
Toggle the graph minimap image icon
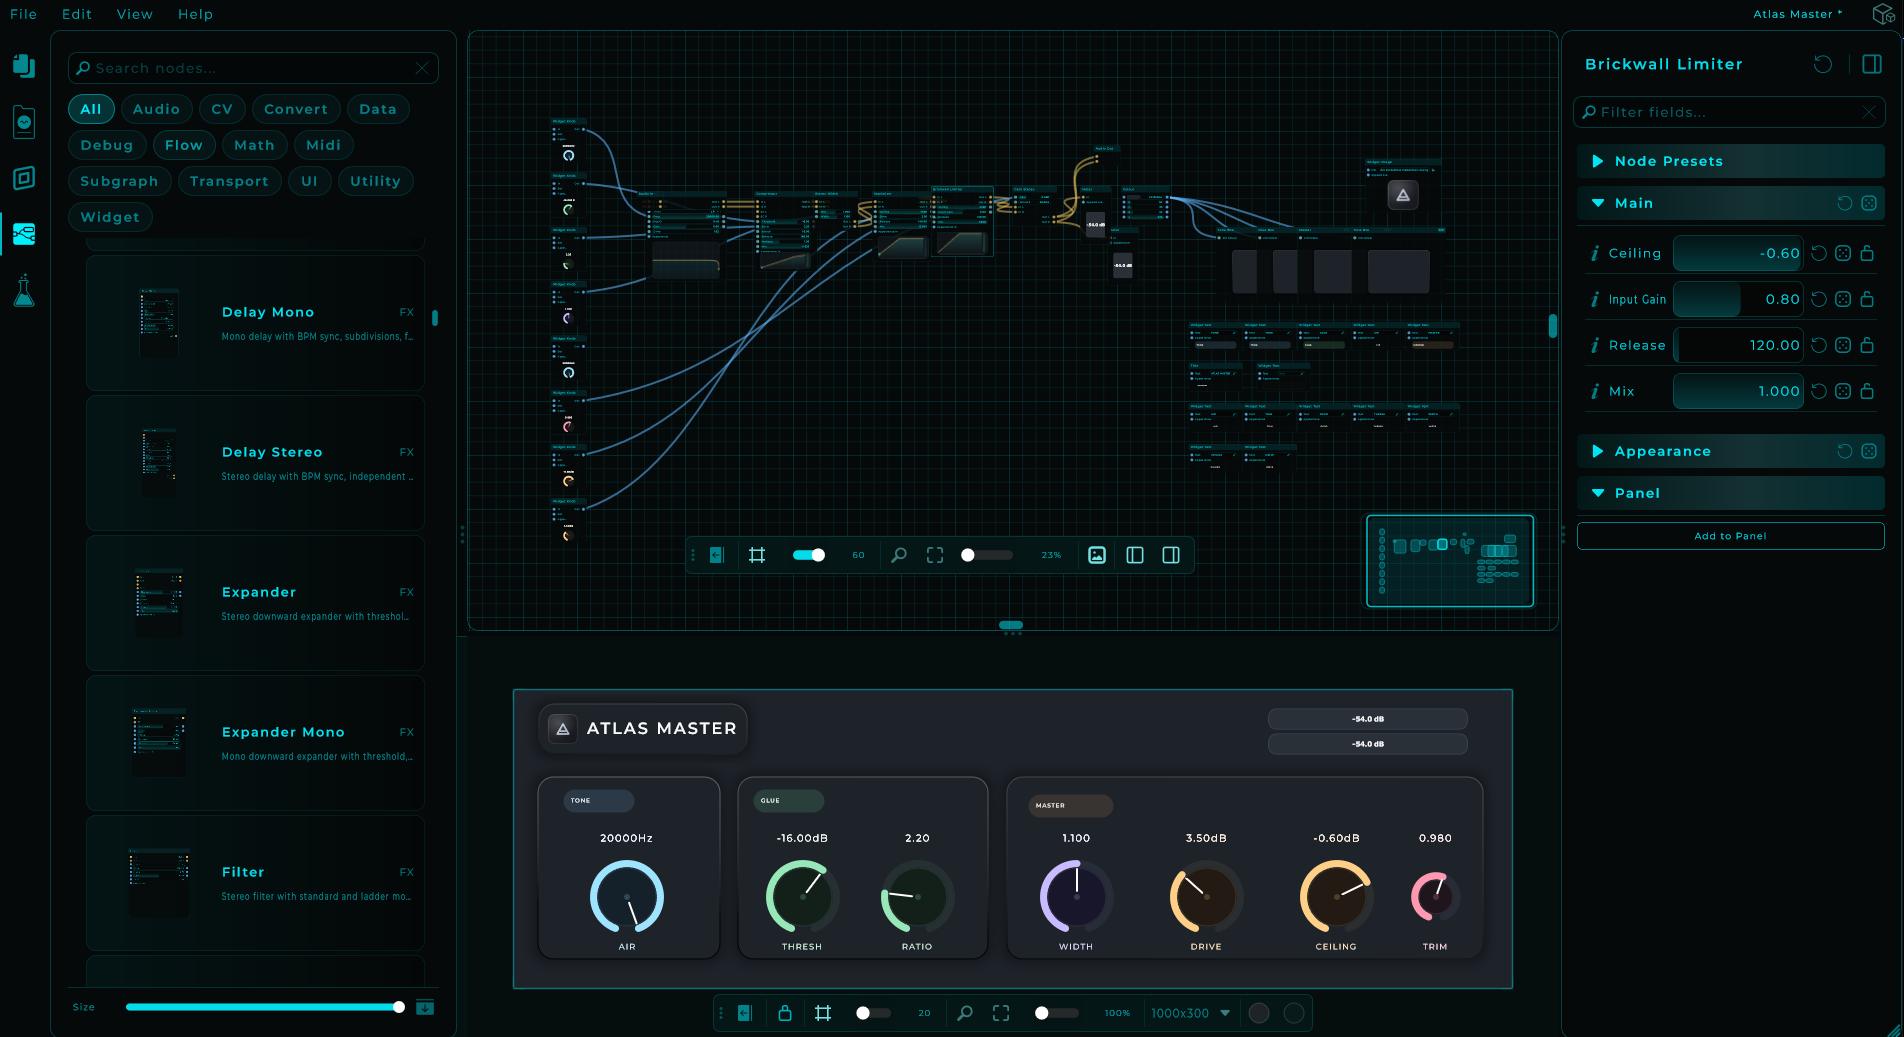(x=1097, y=555)
